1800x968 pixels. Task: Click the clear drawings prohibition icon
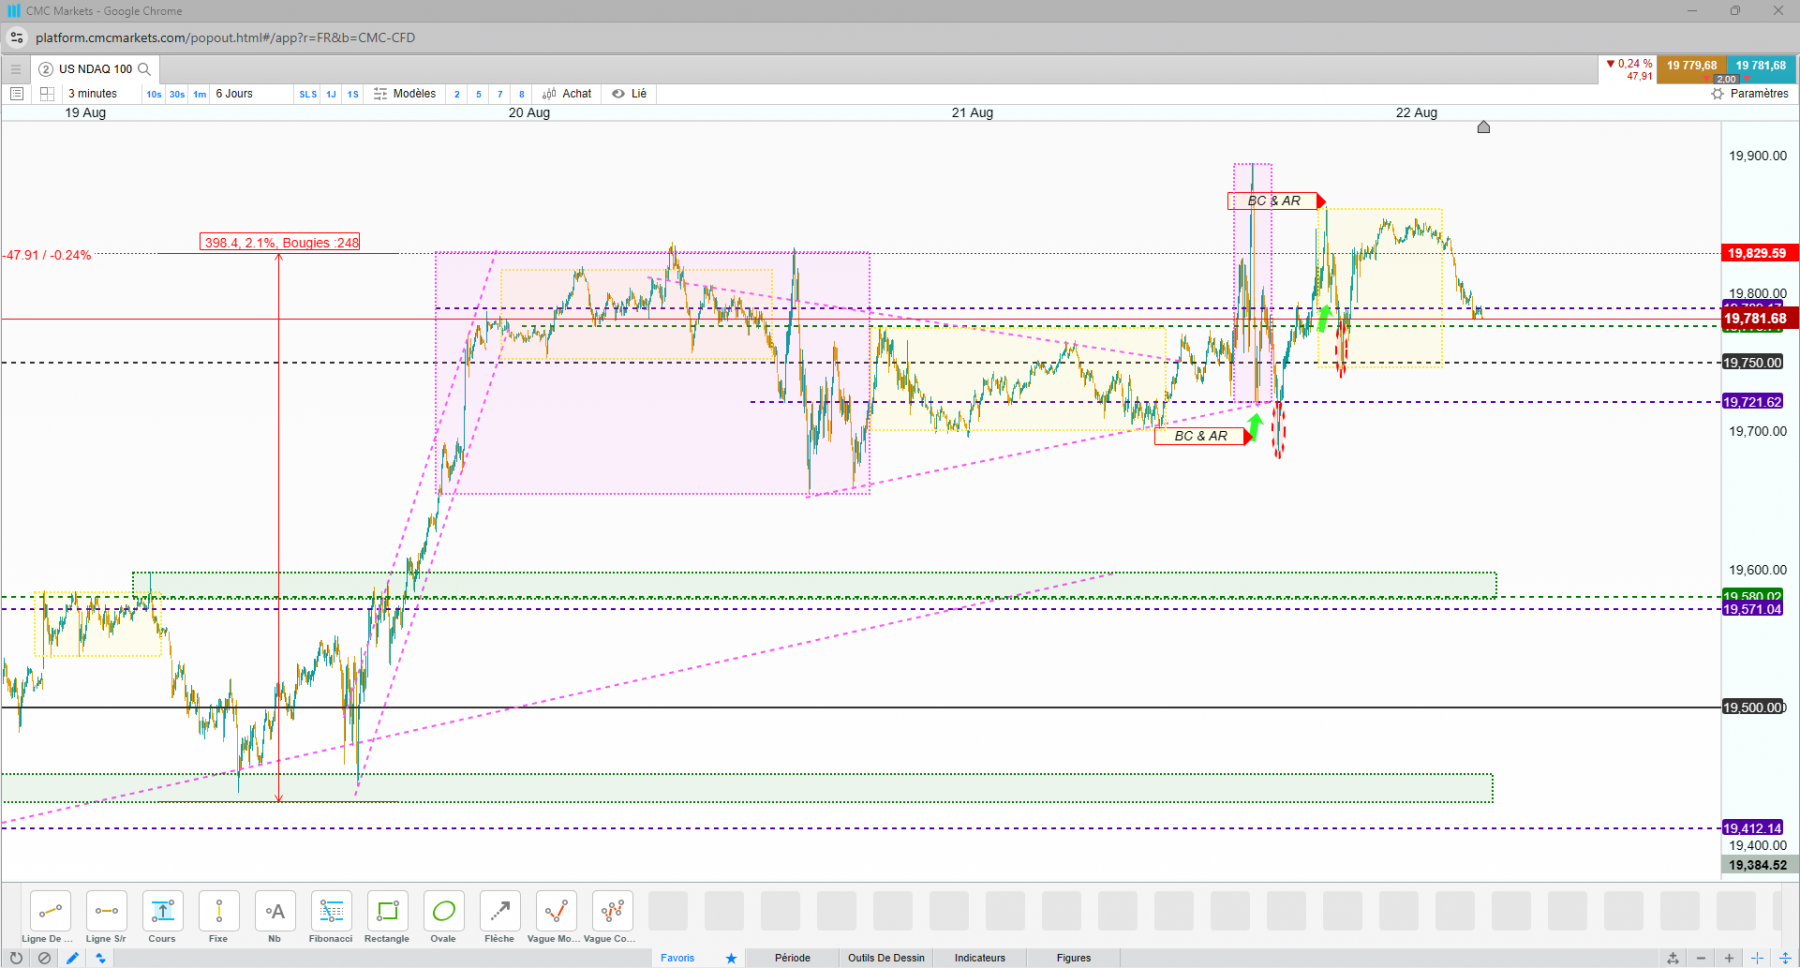(x=44, y=958)
